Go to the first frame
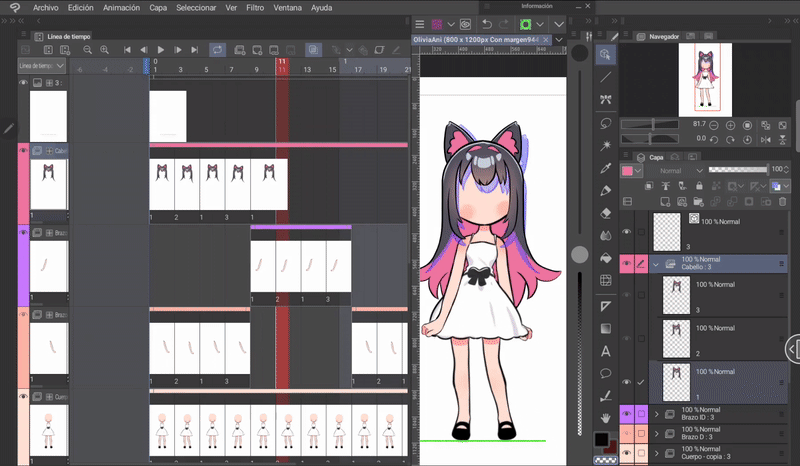The image size is (800, 466). pos(127,50)
